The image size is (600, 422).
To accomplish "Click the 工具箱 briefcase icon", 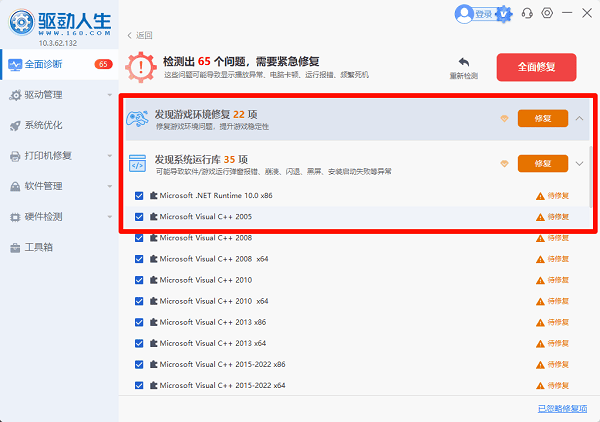I will (15, 248).
